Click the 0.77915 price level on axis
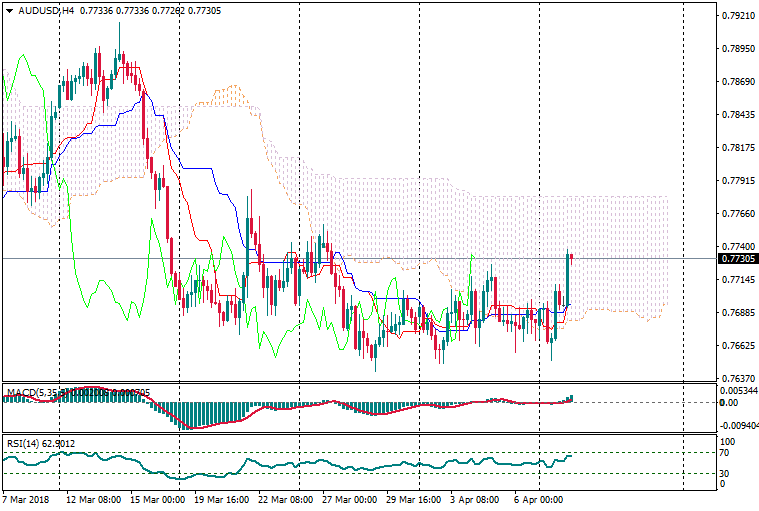 point(737,181)
